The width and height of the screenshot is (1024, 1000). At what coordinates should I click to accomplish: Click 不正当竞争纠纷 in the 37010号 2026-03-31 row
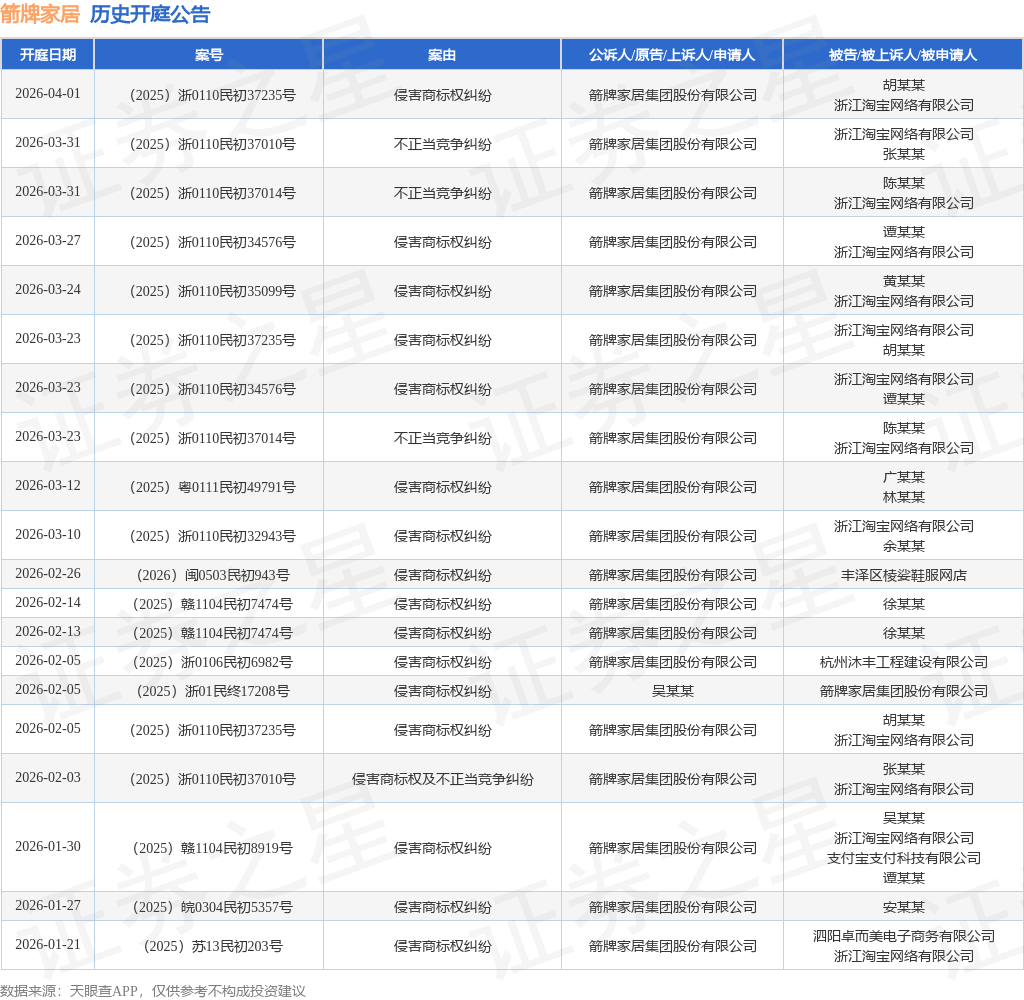(442, 144)
